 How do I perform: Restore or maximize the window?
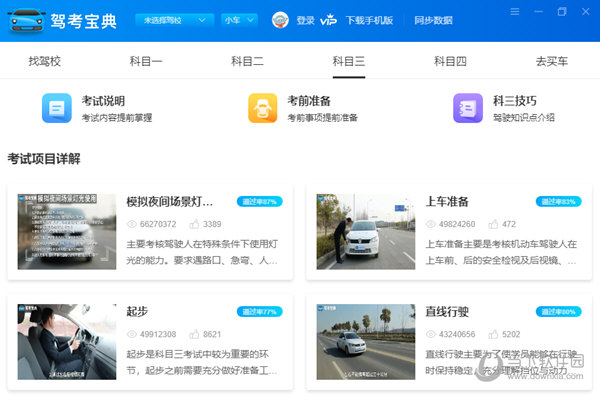point(562,11)
